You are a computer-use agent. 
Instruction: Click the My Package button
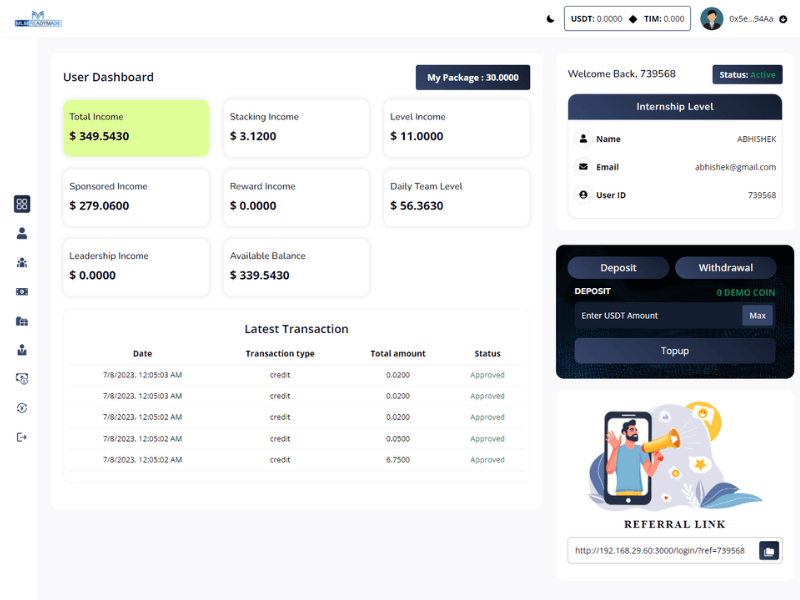coord(473,78)
